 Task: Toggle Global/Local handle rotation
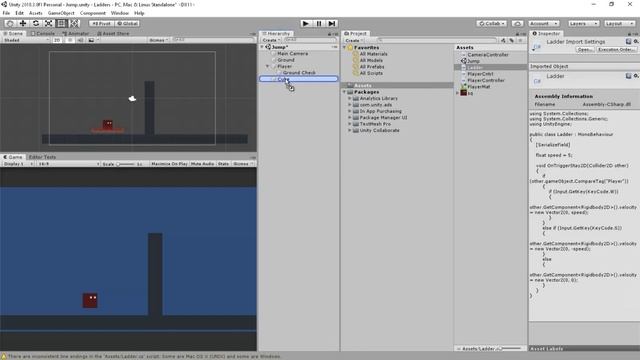point(127,24)
